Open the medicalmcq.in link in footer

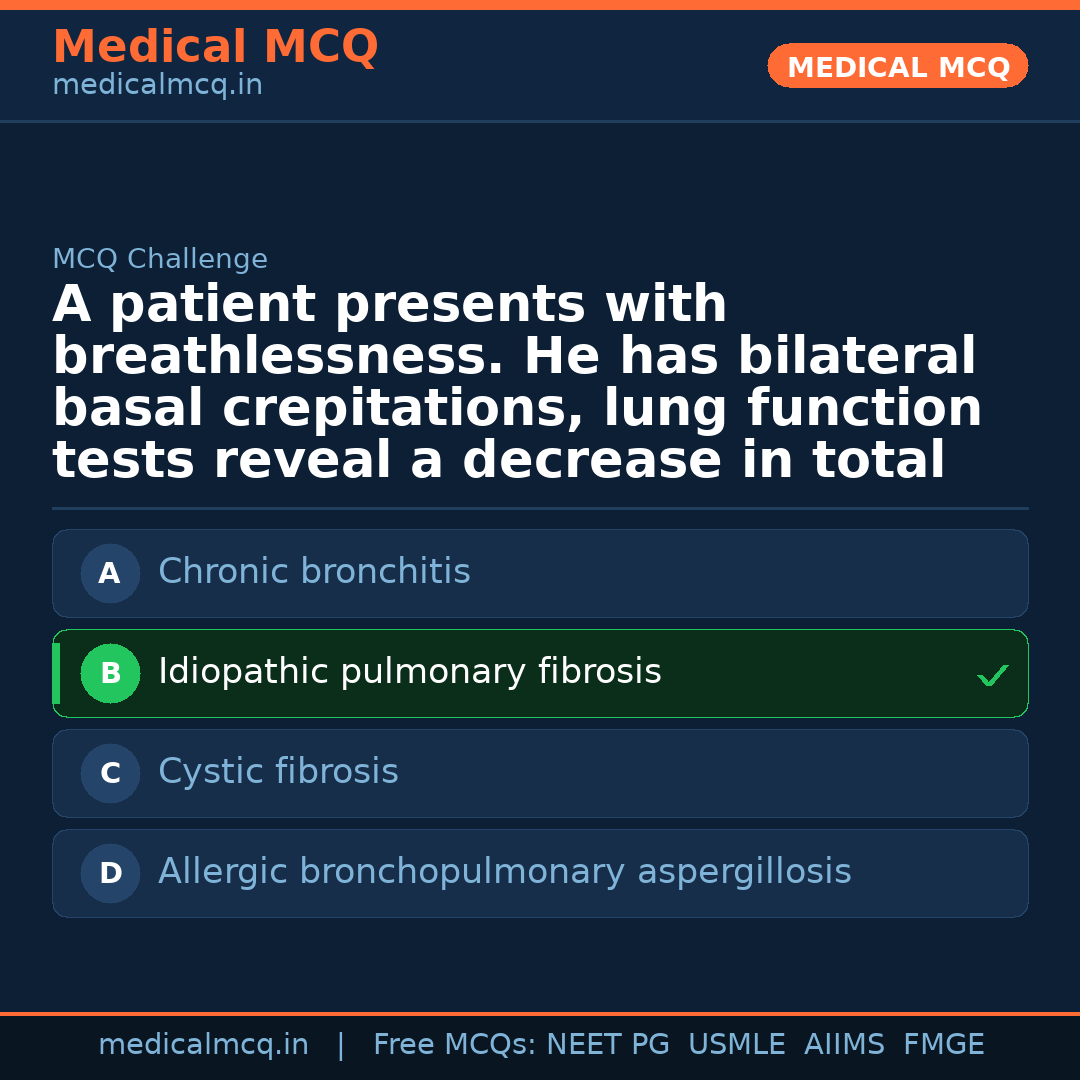point(203,1045)
